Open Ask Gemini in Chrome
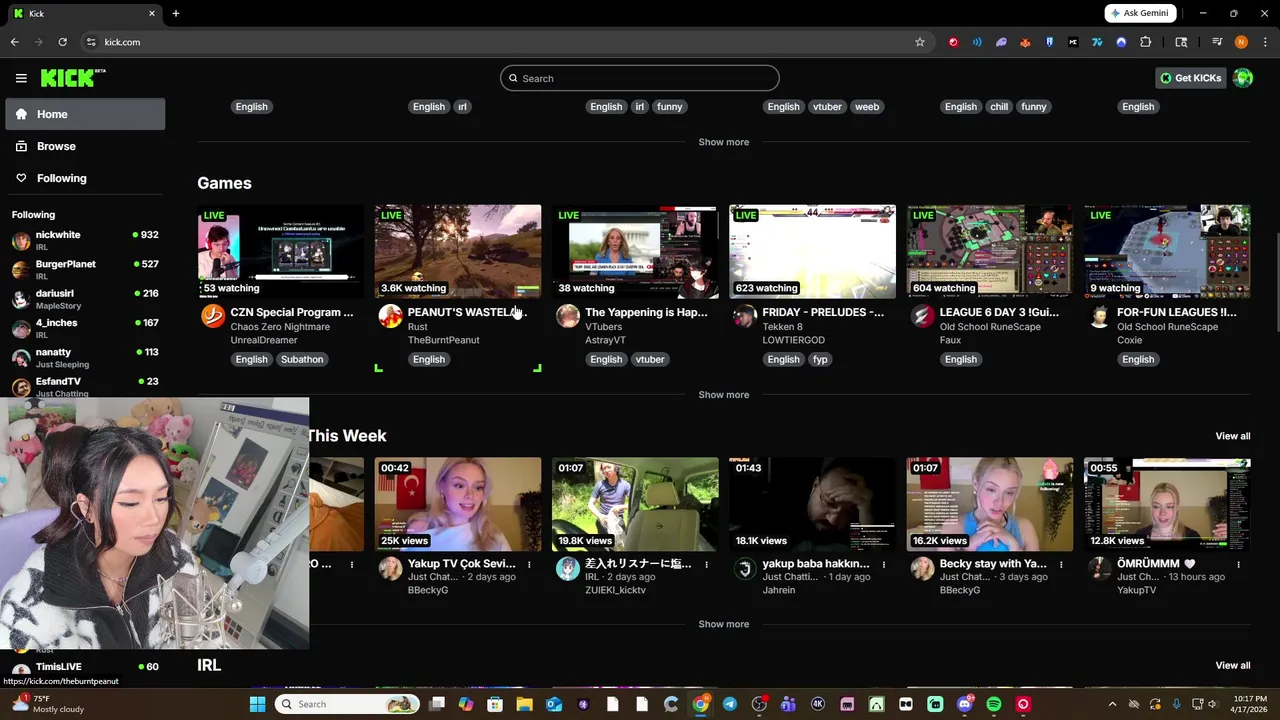Viewport: 1280px width, 720px height. 1140,13
